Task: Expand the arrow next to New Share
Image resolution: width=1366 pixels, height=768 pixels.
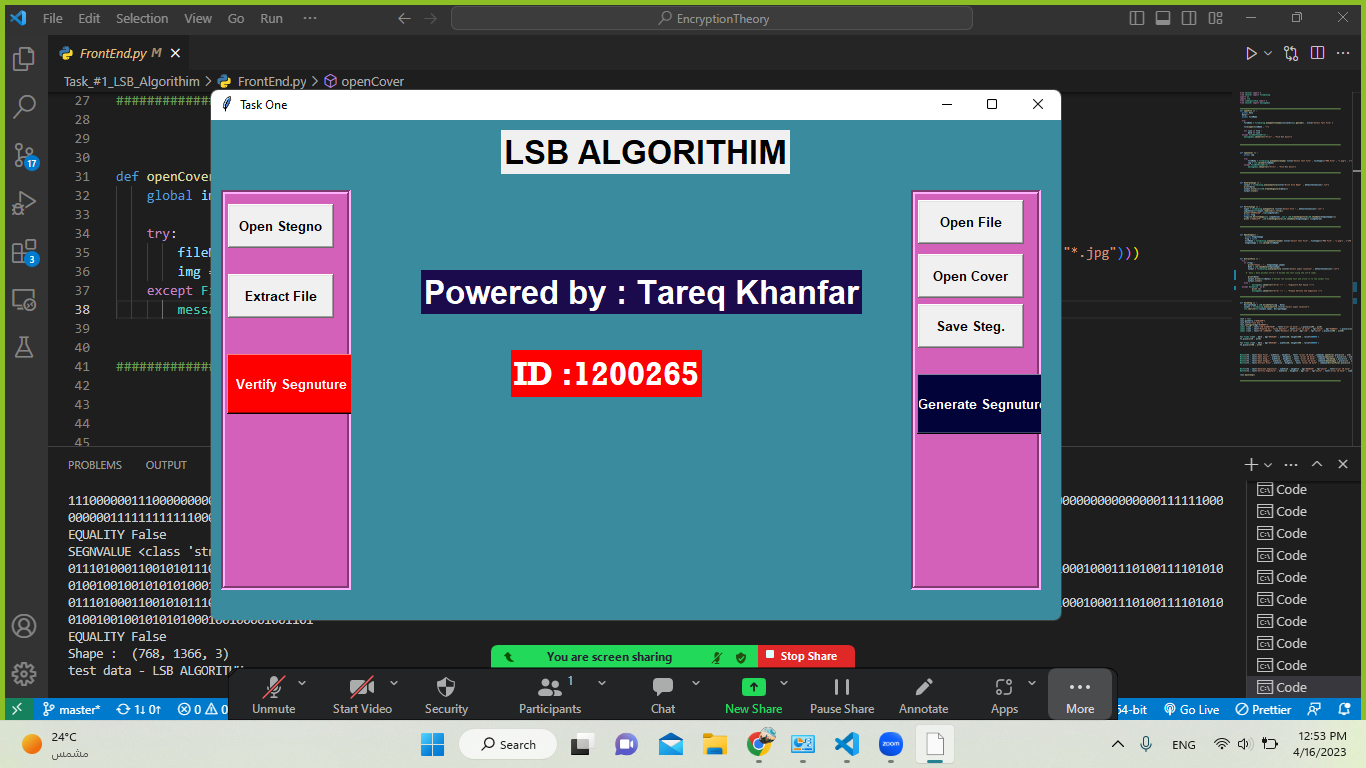Action: coord(784,683)
